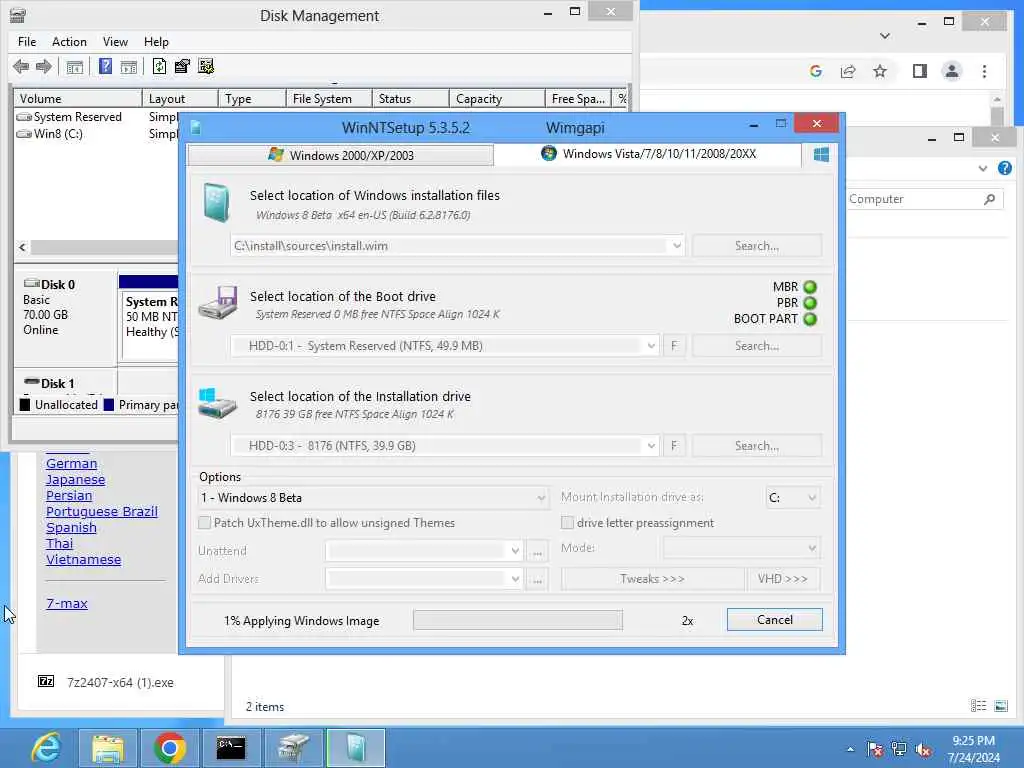The height and width of the screenshot is (768, 1024).
Task: Click the Windows logo icon in WinNTSetup tab bar
Action: coord(821,154)
